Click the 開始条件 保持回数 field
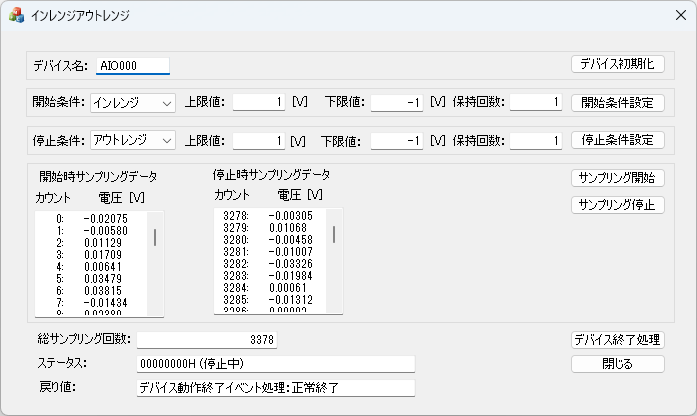 (536, 102)
